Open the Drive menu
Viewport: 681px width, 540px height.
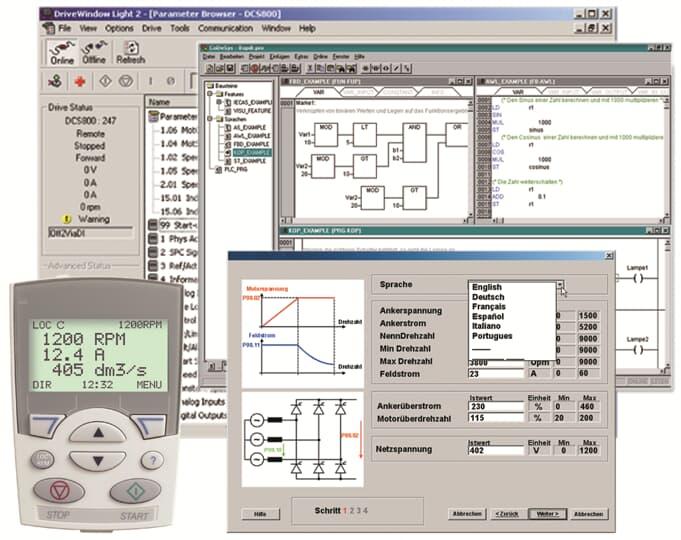pyautogui.click(x=152, y=29)
